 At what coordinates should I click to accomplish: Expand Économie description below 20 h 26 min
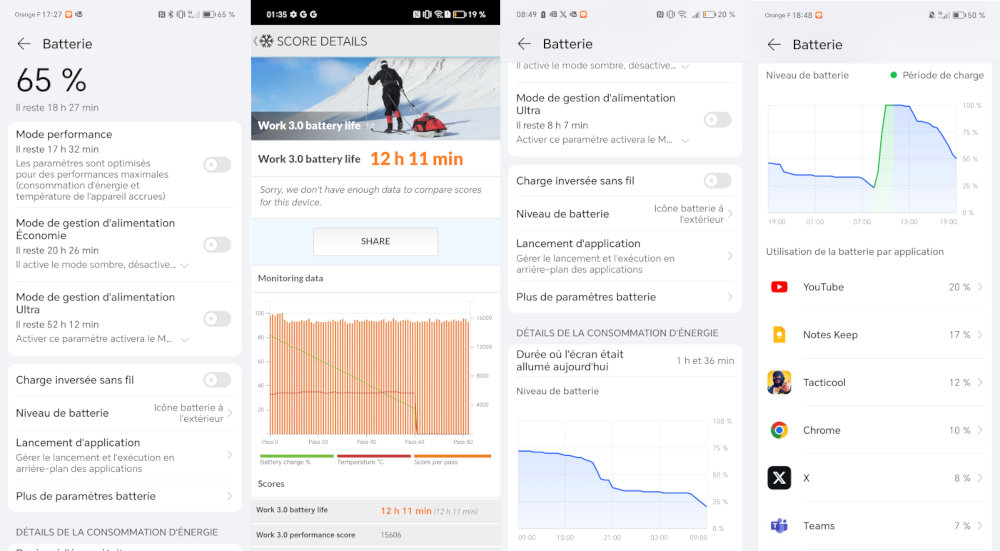185,265
